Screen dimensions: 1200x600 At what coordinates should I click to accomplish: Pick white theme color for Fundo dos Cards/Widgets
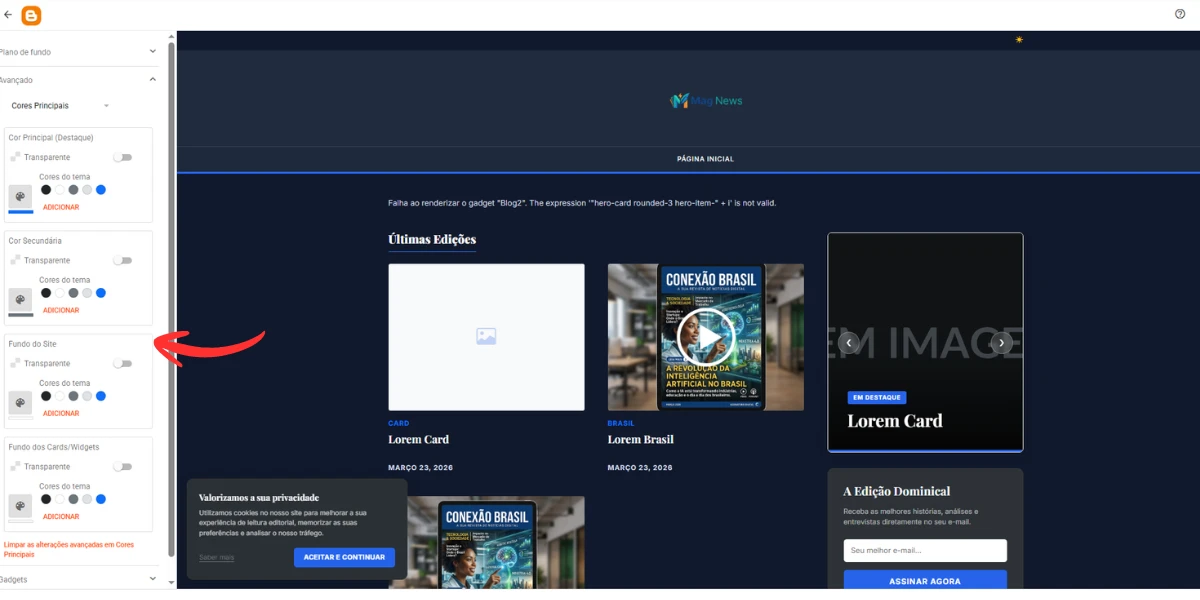[60, 499]
